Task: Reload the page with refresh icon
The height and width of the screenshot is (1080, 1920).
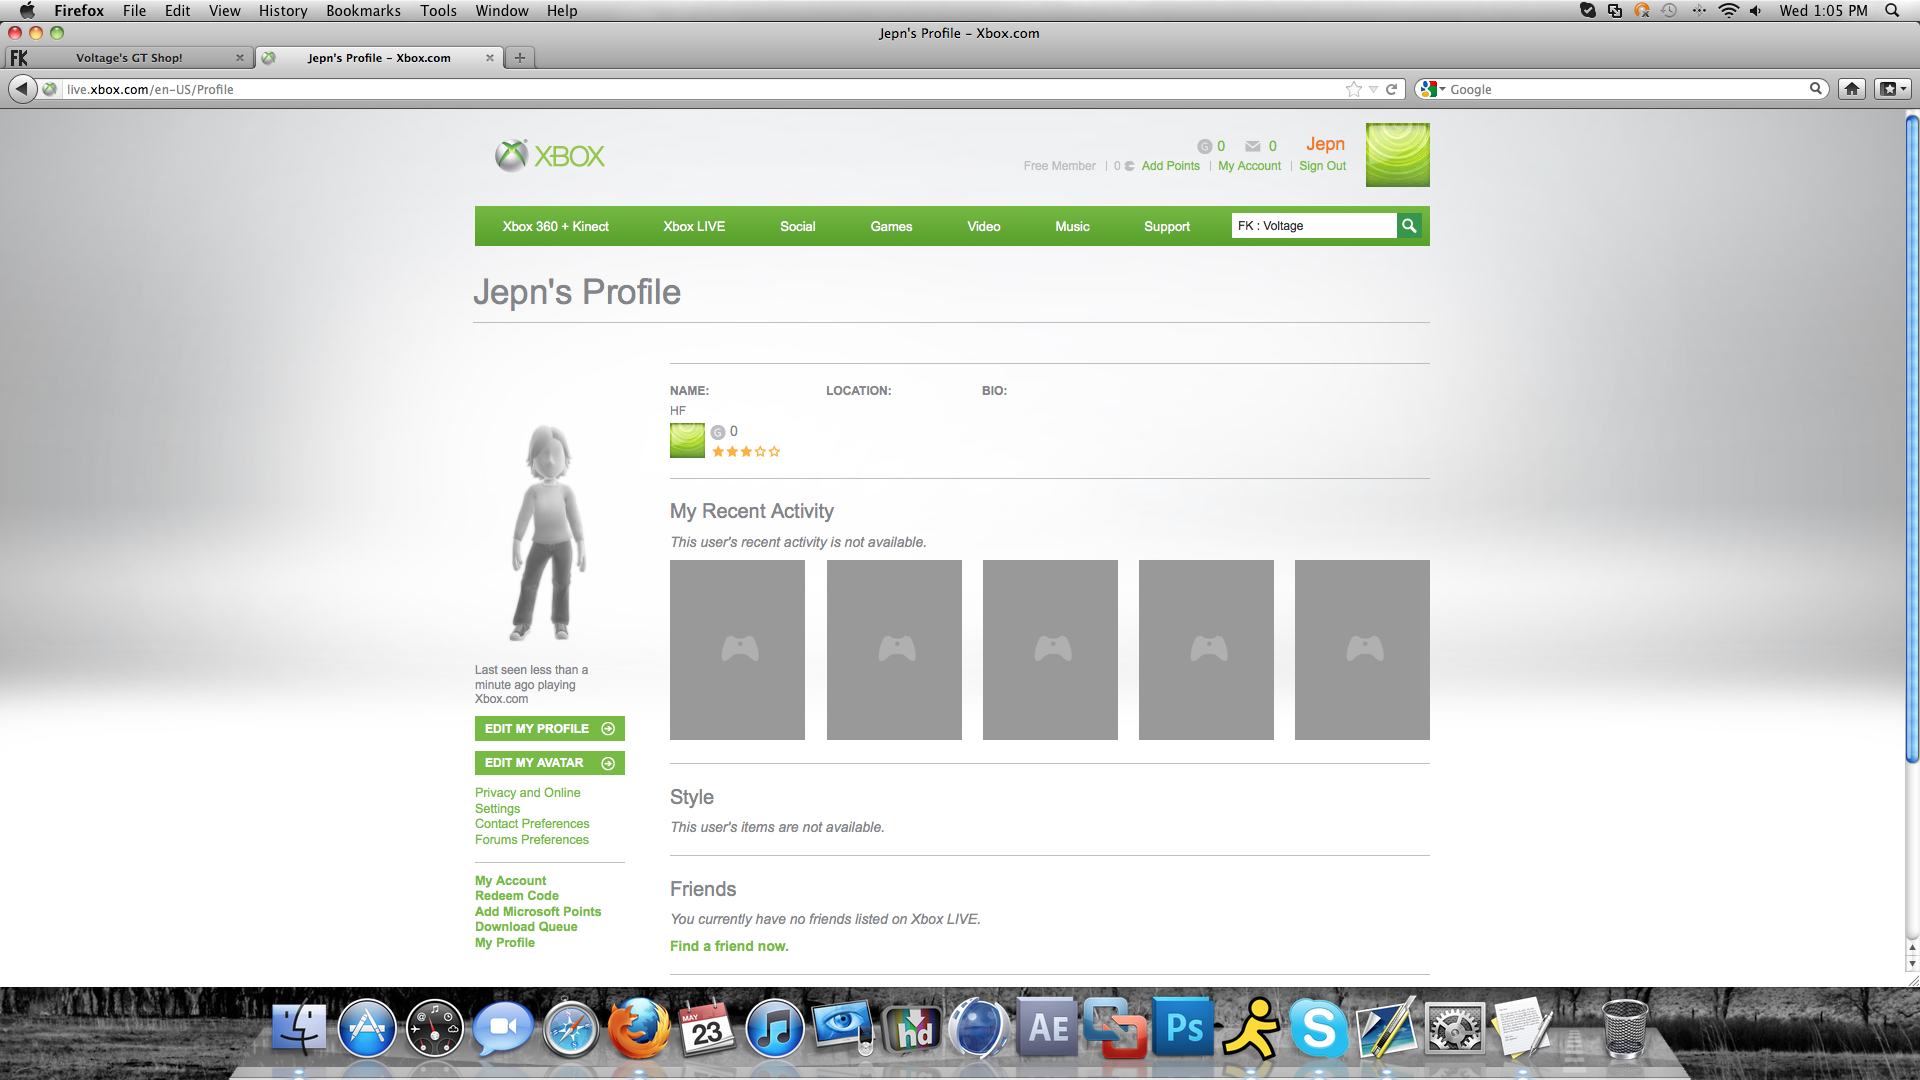Action: pos(1391,89)
